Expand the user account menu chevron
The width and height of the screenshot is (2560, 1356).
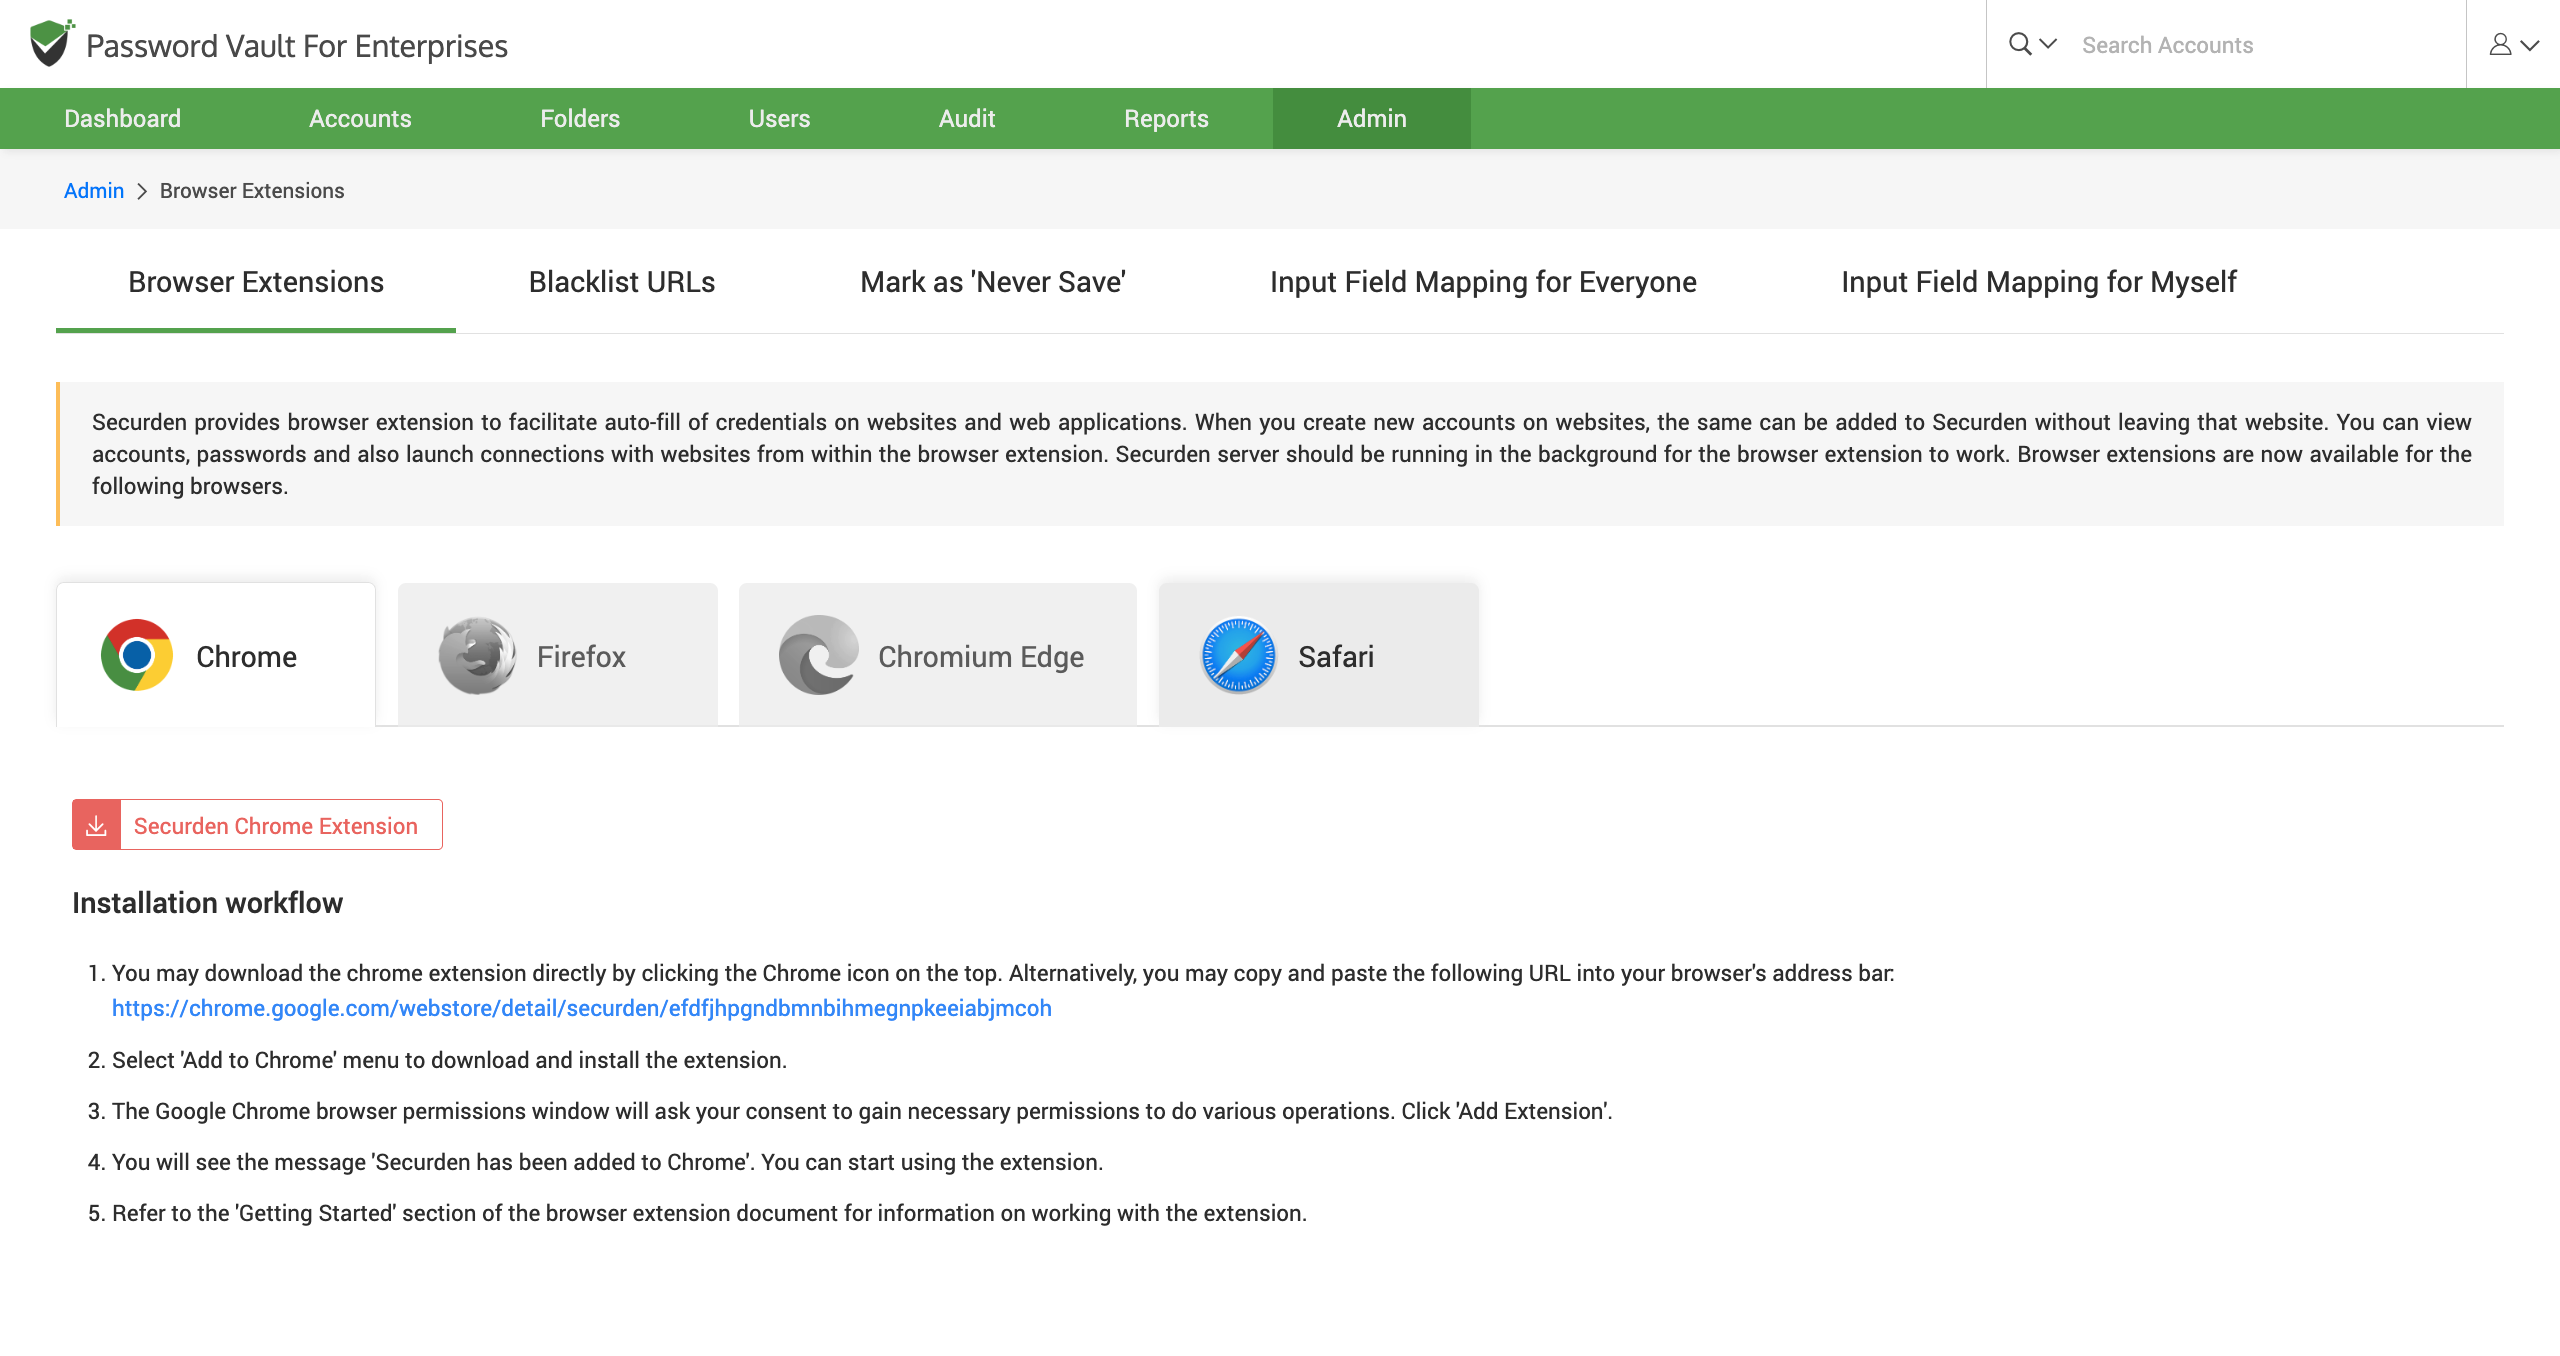click(2531, 45)
